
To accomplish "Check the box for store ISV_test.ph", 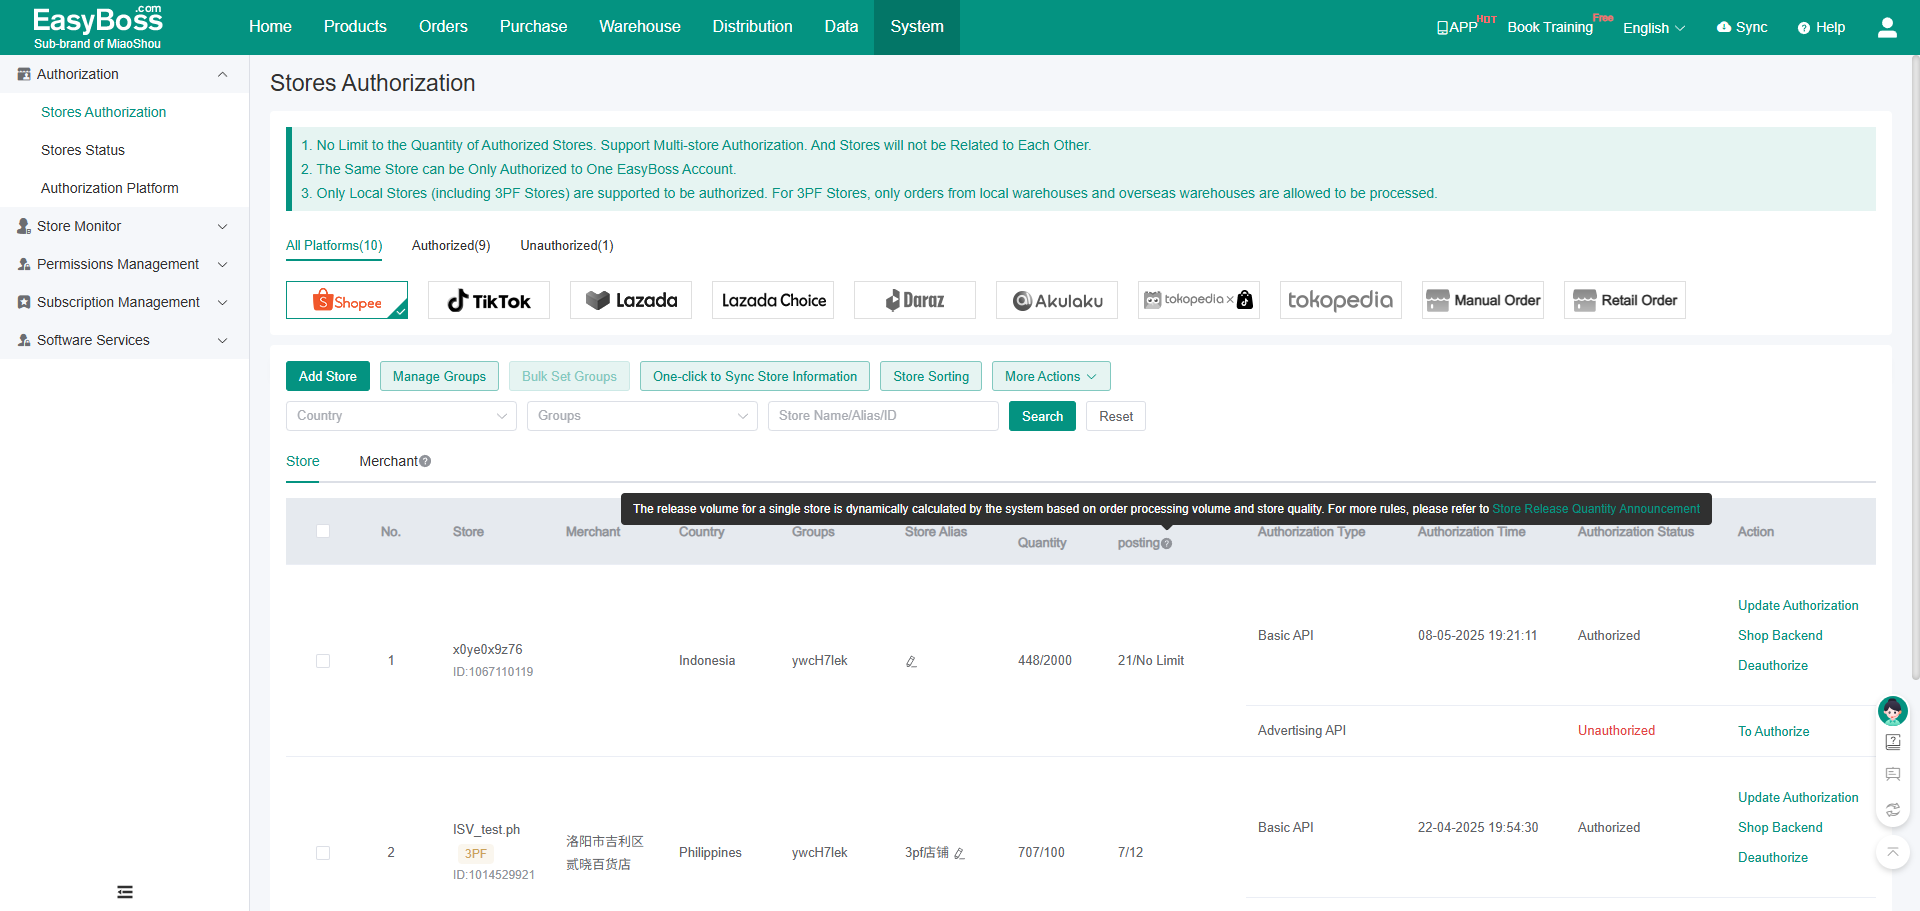I will coord(323,853).
